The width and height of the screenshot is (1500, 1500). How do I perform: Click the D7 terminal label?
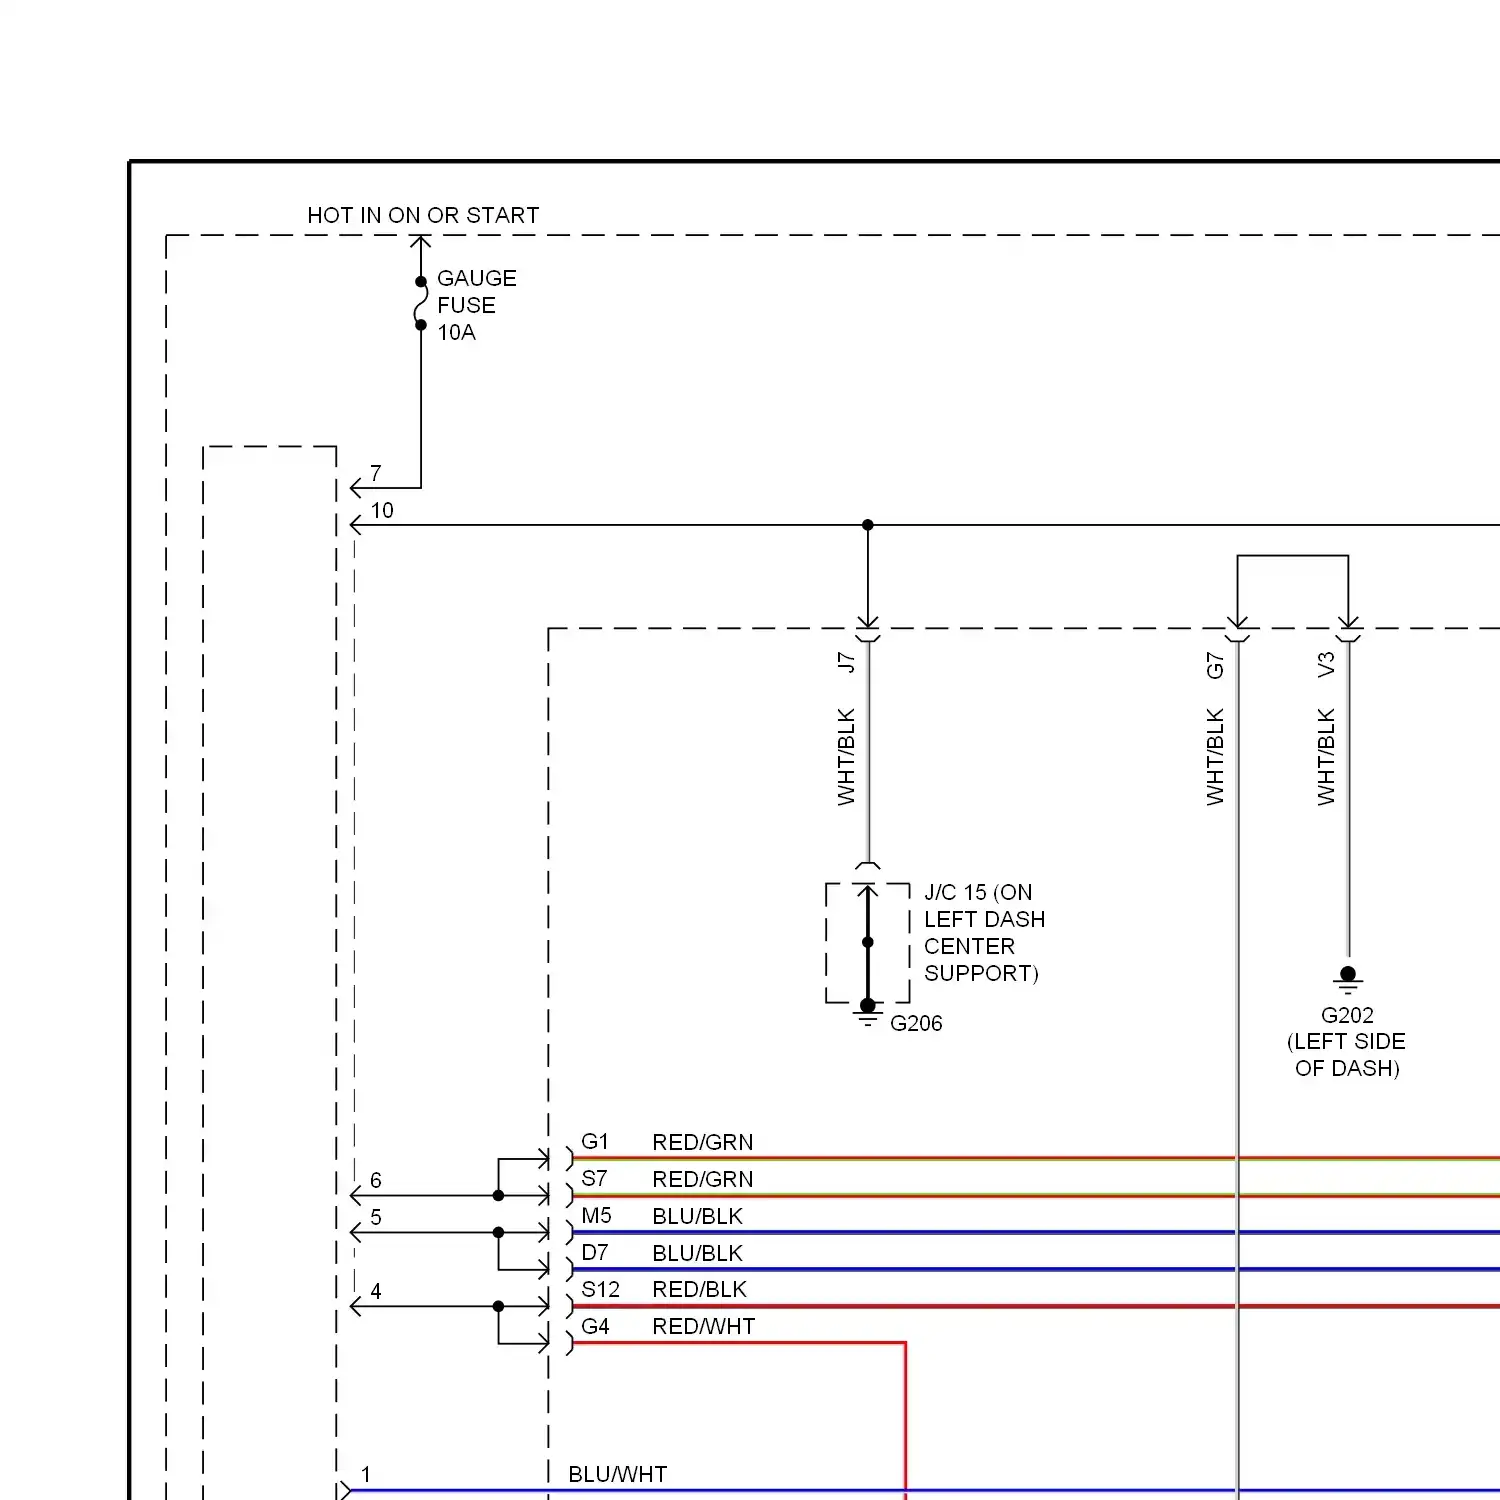click(594, 1252)
